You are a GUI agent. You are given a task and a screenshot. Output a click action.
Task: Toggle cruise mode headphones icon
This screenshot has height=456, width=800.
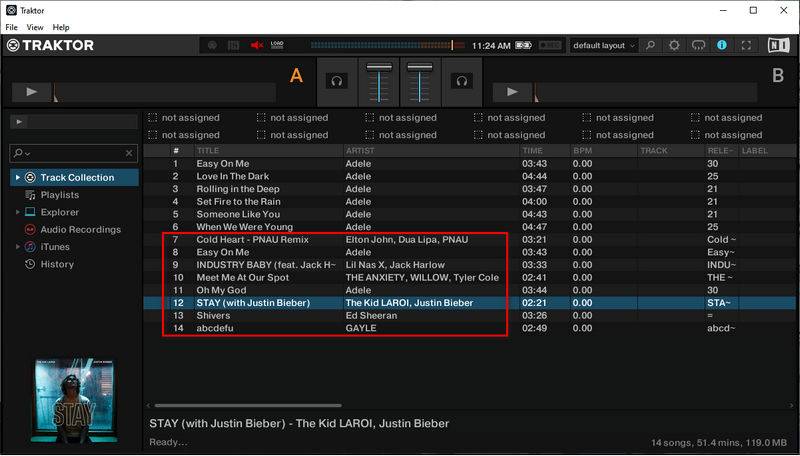click(x=698, y=45)
